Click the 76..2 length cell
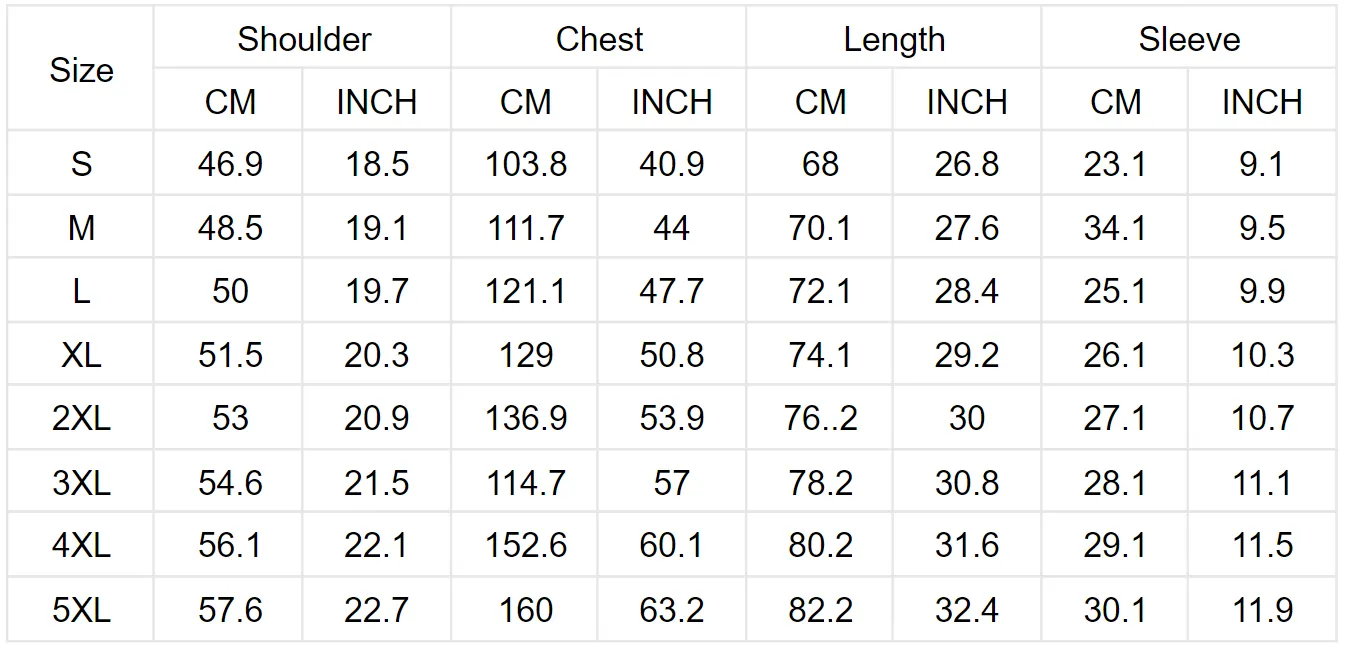This screenshot has height=646, width=1345. point(821,418)
